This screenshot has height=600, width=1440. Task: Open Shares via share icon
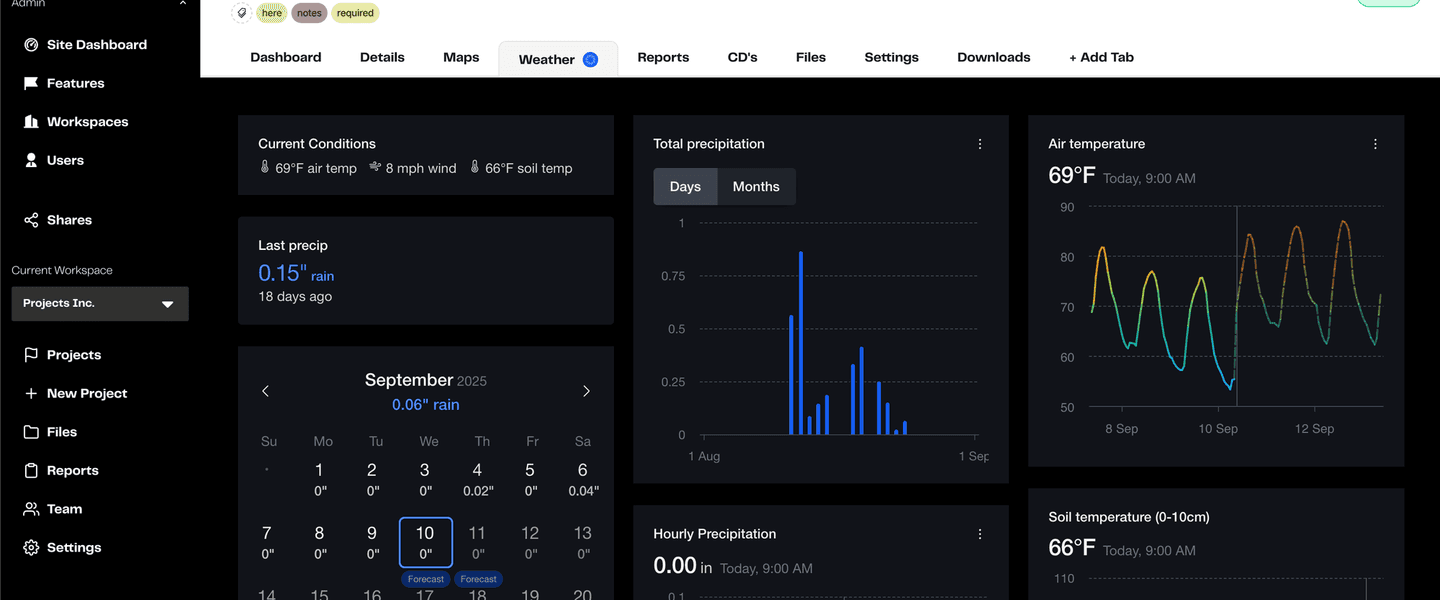(x=31, y=220)
